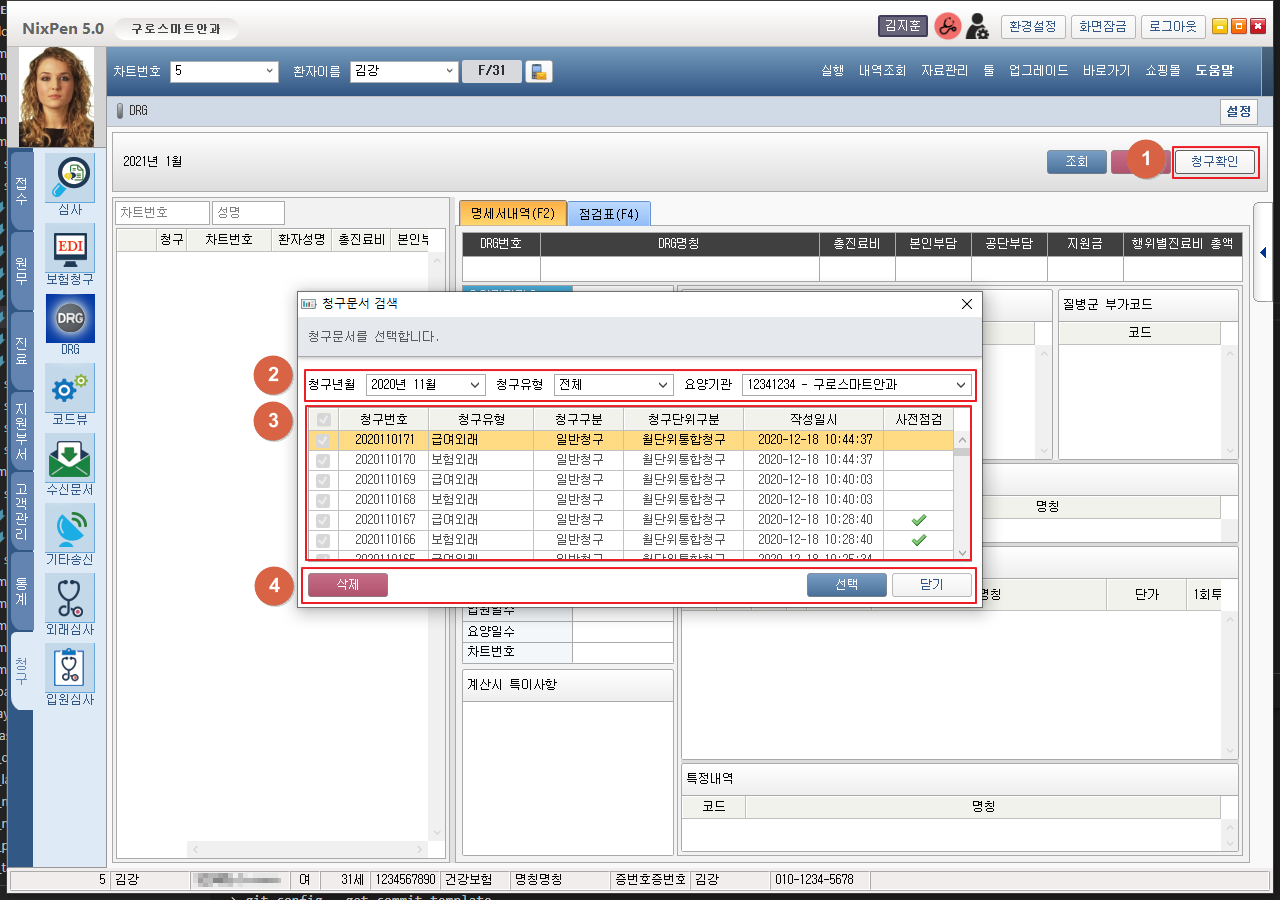Switch to the 점검표(F4) tab
Viewport: 1280px width, 900px height.
point(609,213)
